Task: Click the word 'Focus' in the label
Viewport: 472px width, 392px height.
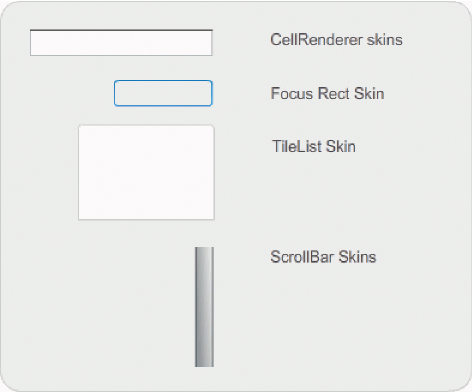Action: pyautogui.click(x=292, y=93)
